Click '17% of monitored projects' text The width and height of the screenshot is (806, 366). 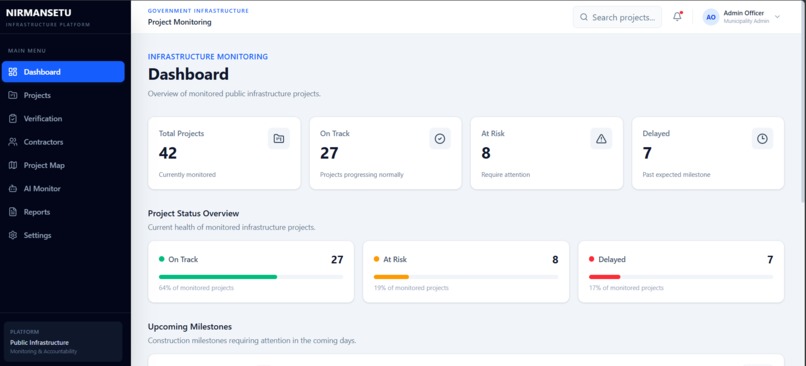coord(626,288)
